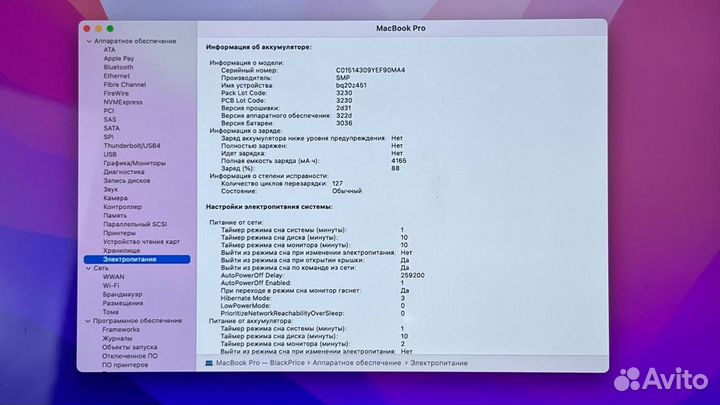720x405 pixels.
Task: Open Запись дисков entry
Action: pyautogui.click(x=126, y=180)
